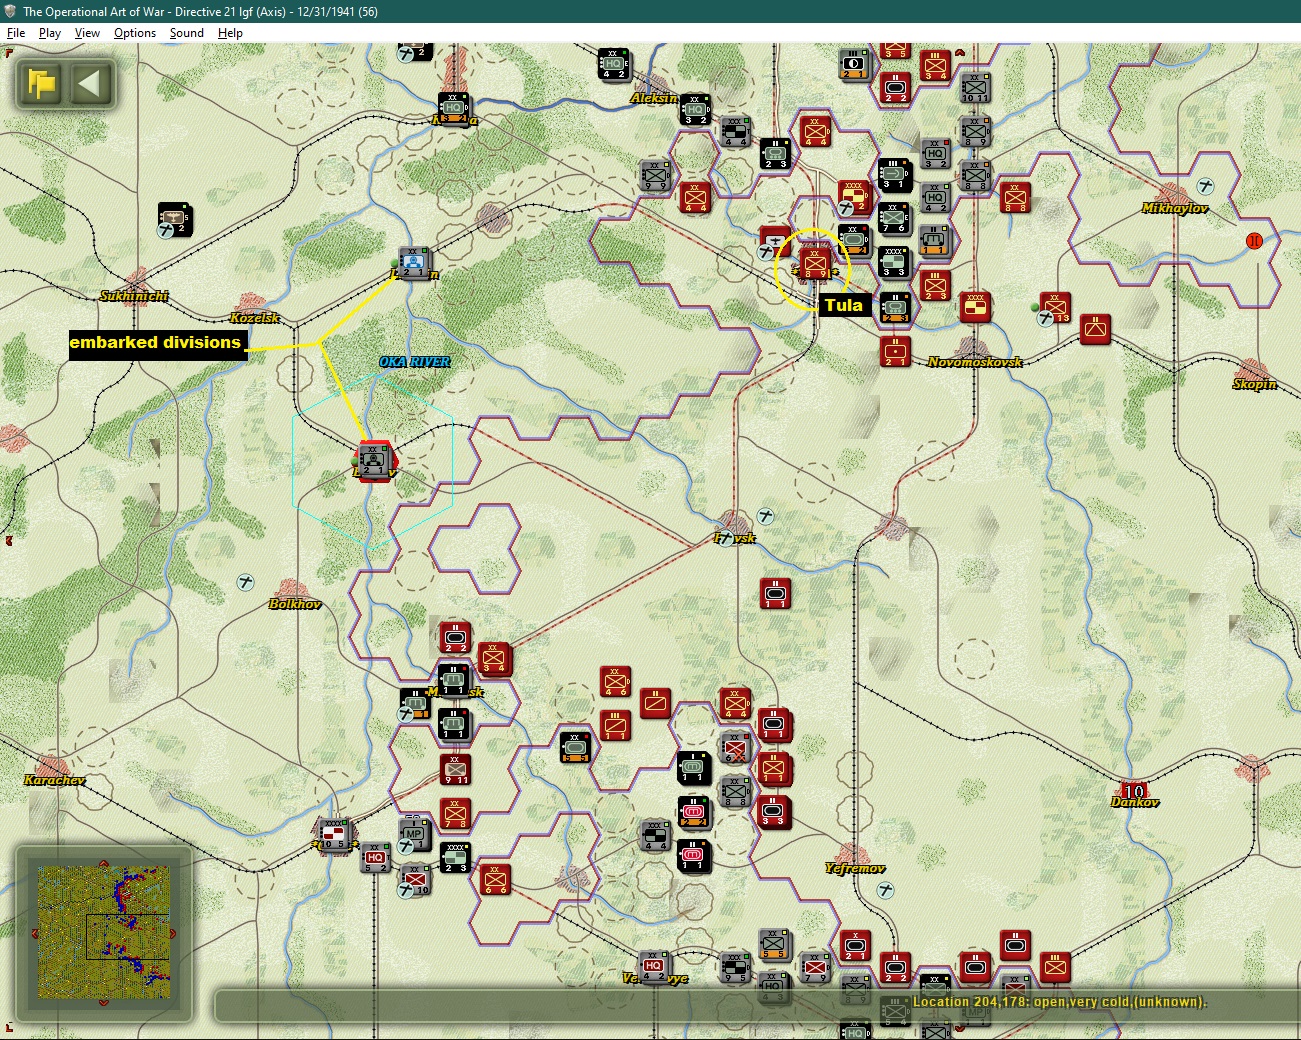Click the OKA RIVER map label
1301x1040 pixels.
point(415,362)
